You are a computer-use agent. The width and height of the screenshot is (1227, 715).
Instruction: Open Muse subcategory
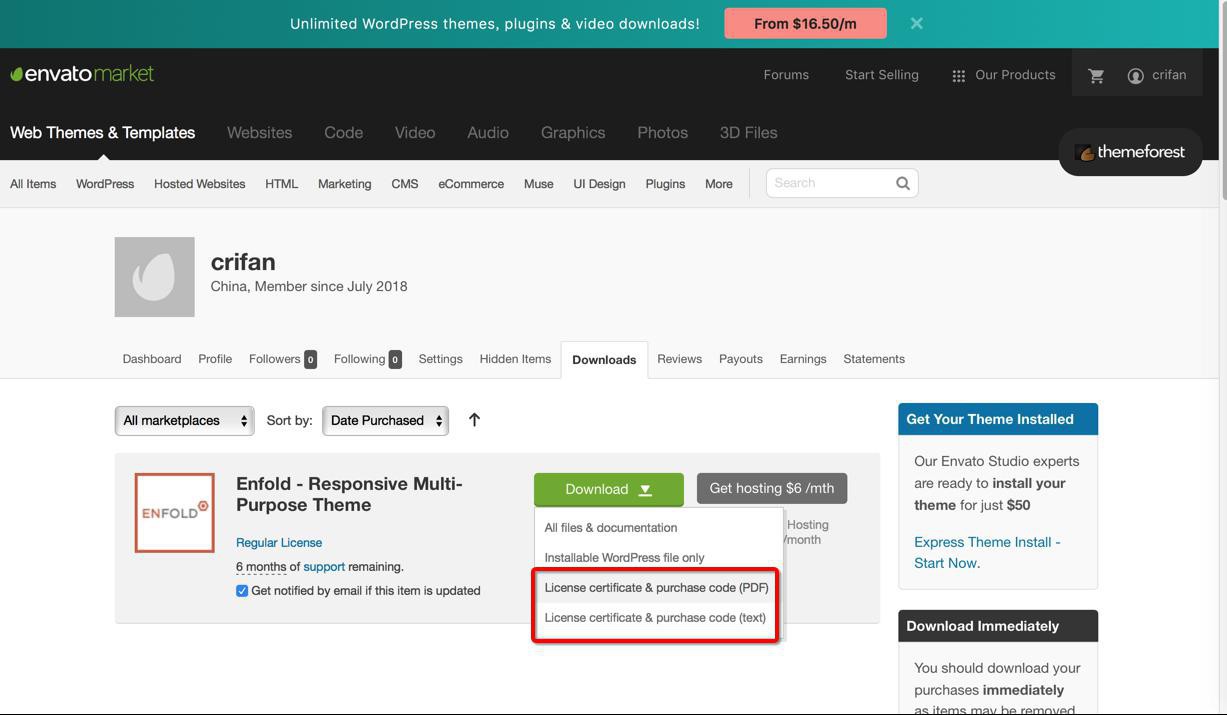538,184
